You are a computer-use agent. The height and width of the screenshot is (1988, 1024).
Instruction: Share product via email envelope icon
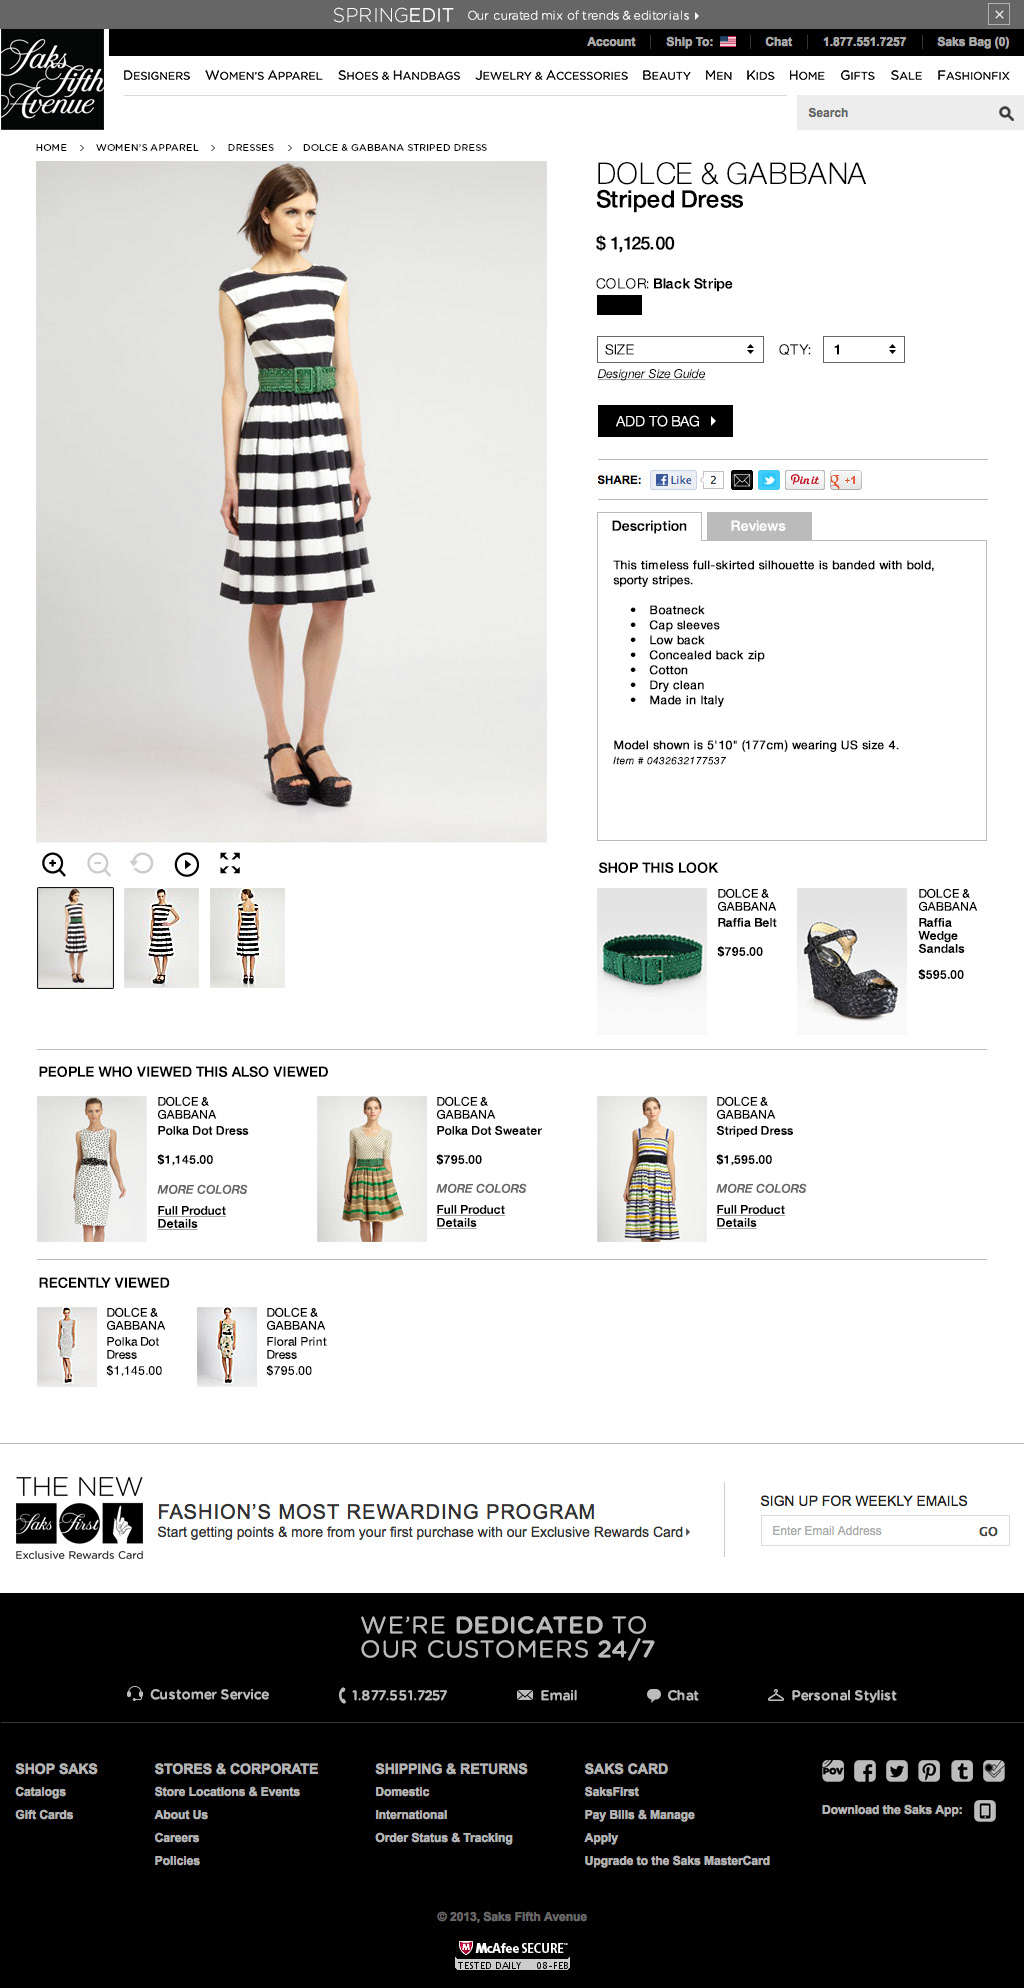(742, 480)
